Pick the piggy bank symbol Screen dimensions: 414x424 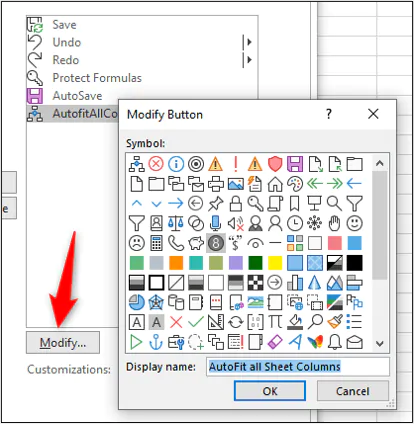point(196,243)
